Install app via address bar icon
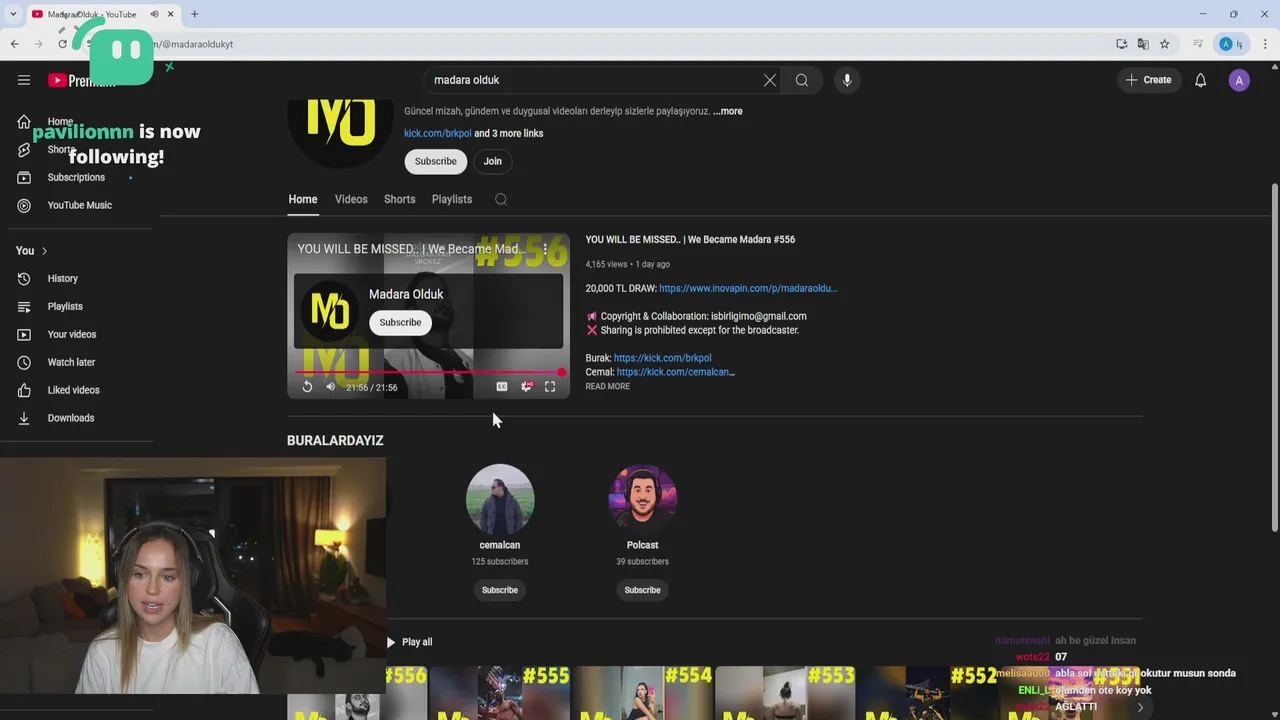Image resolution: width=1280 pixels, height=720 pixels. (x=1121, y=44)
